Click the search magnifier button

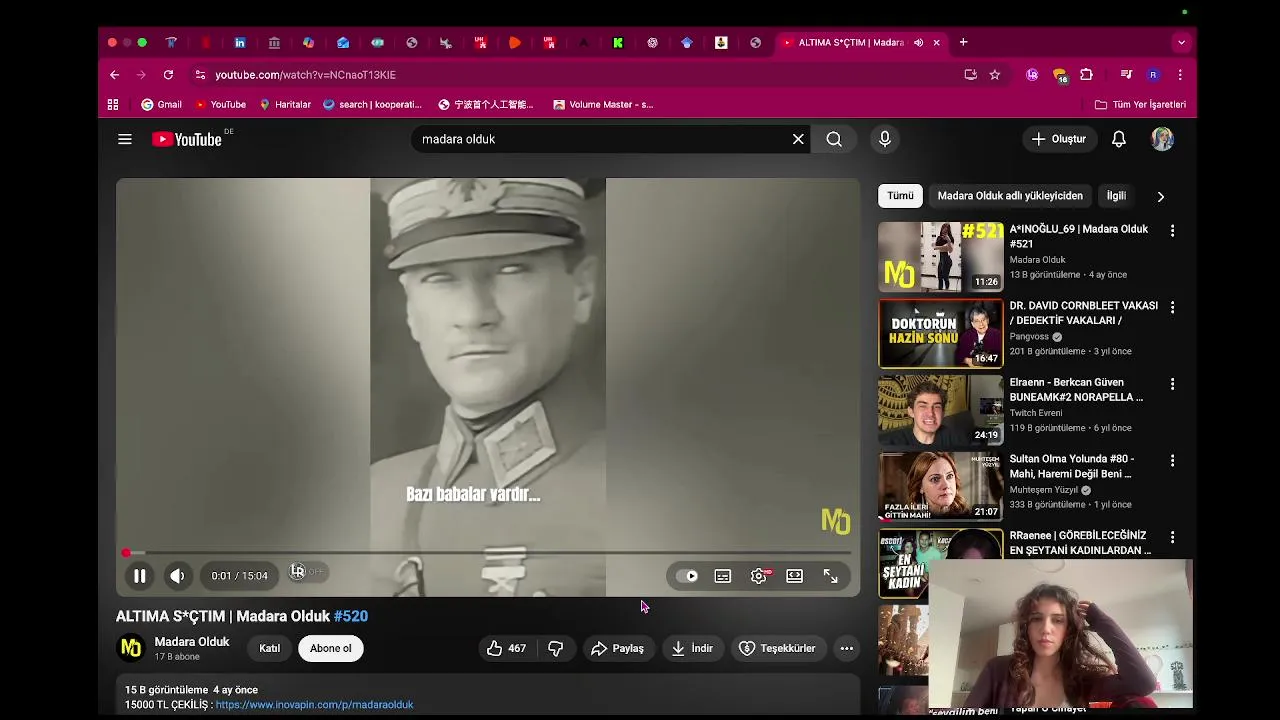pos(834,139)
